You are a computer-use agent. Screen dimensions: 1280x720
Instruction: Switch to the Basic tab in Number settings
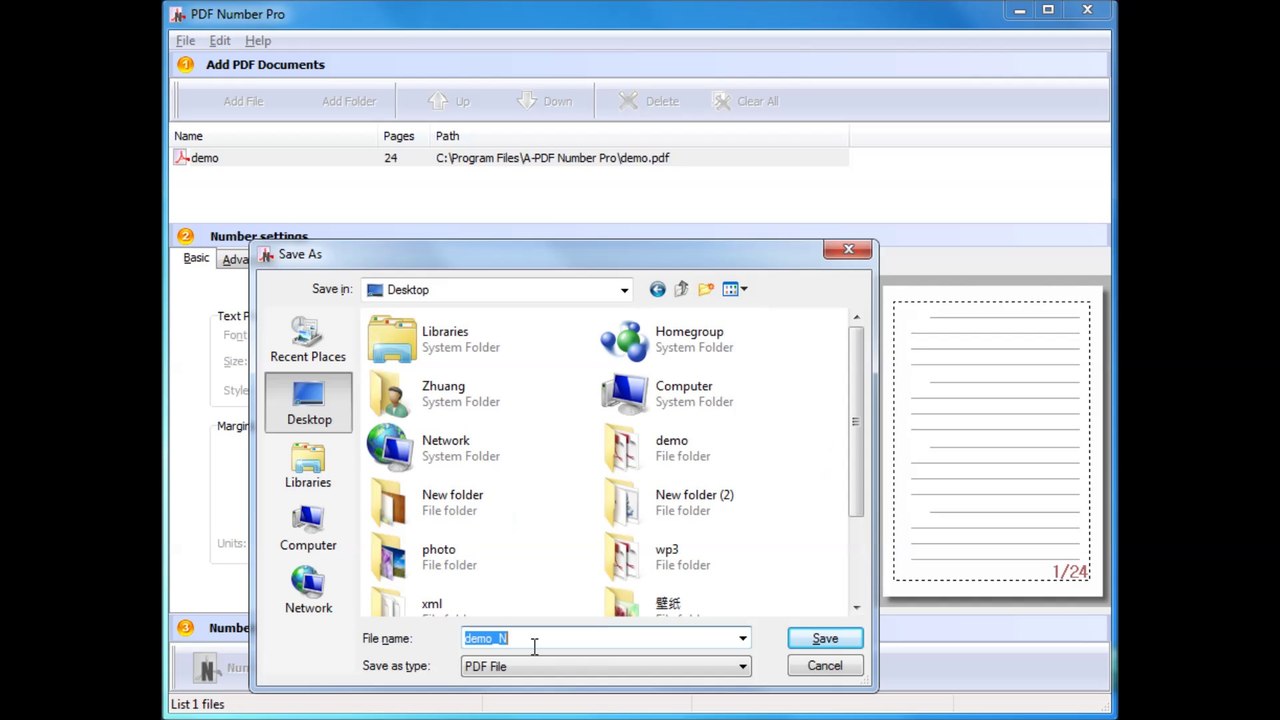pyautogui.click(x=196, y=258)
